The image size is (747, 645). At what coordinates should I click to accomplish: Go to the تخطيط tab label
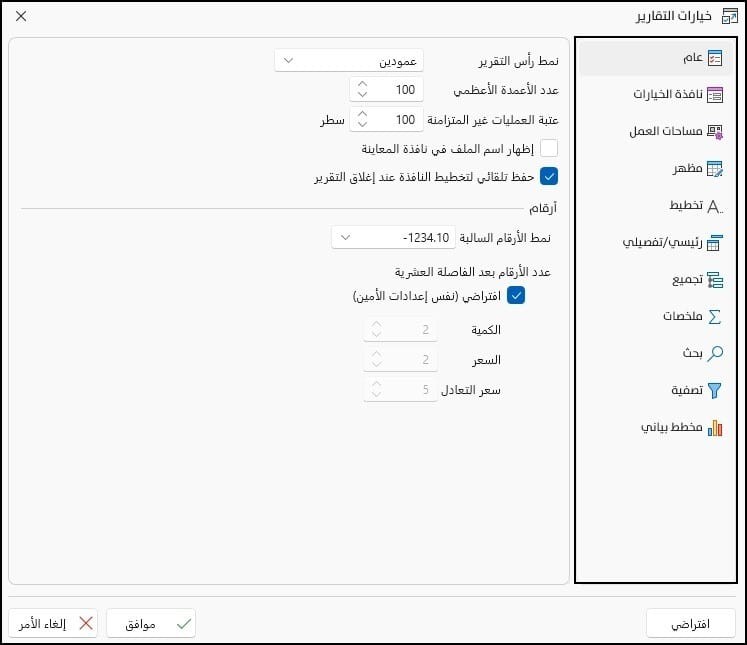coord(686,205)
